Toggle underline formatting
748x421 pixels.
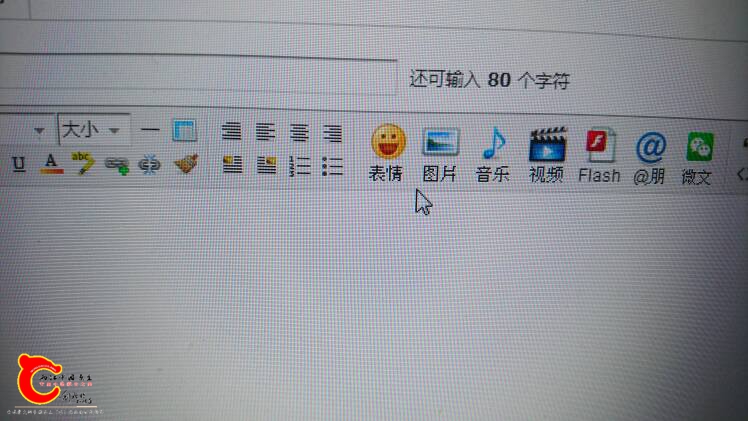coord(19,164)
